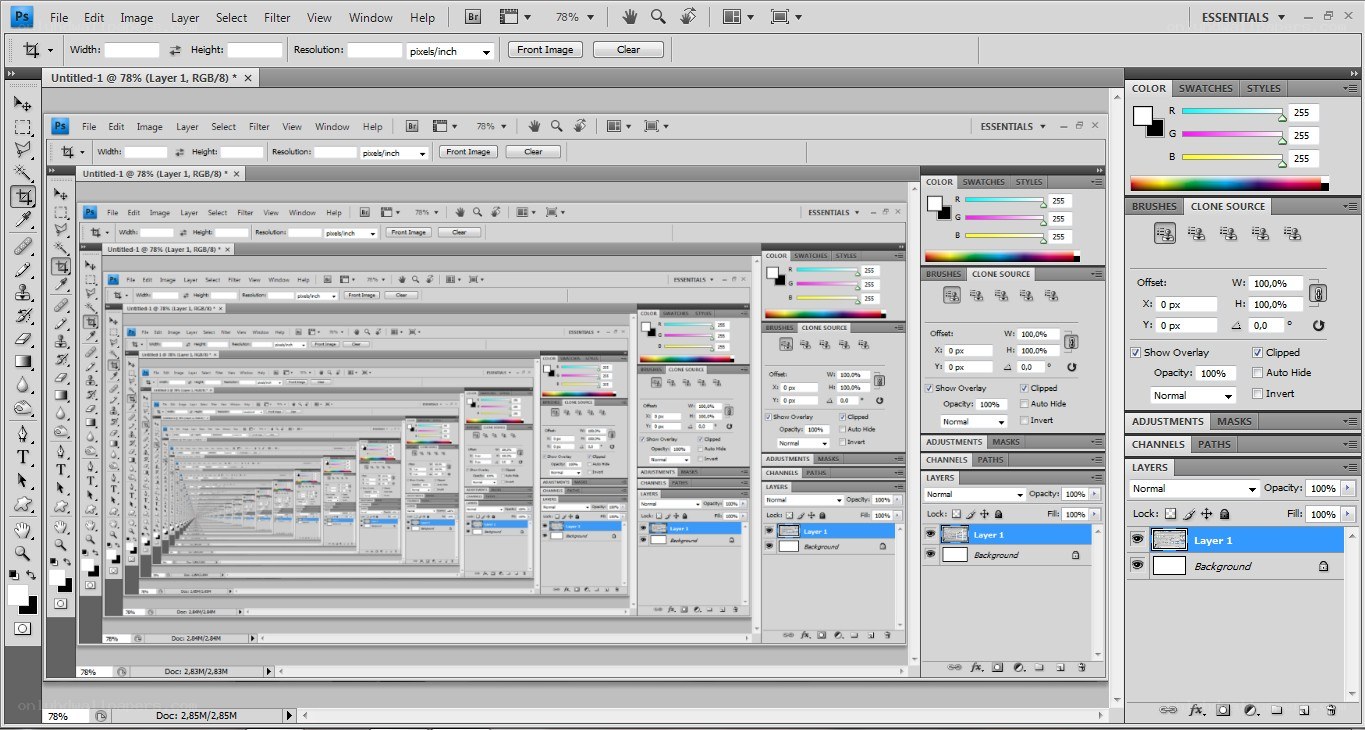
Task: Select the Blur tool in outermost toolbox
Action: coord(22,384)
